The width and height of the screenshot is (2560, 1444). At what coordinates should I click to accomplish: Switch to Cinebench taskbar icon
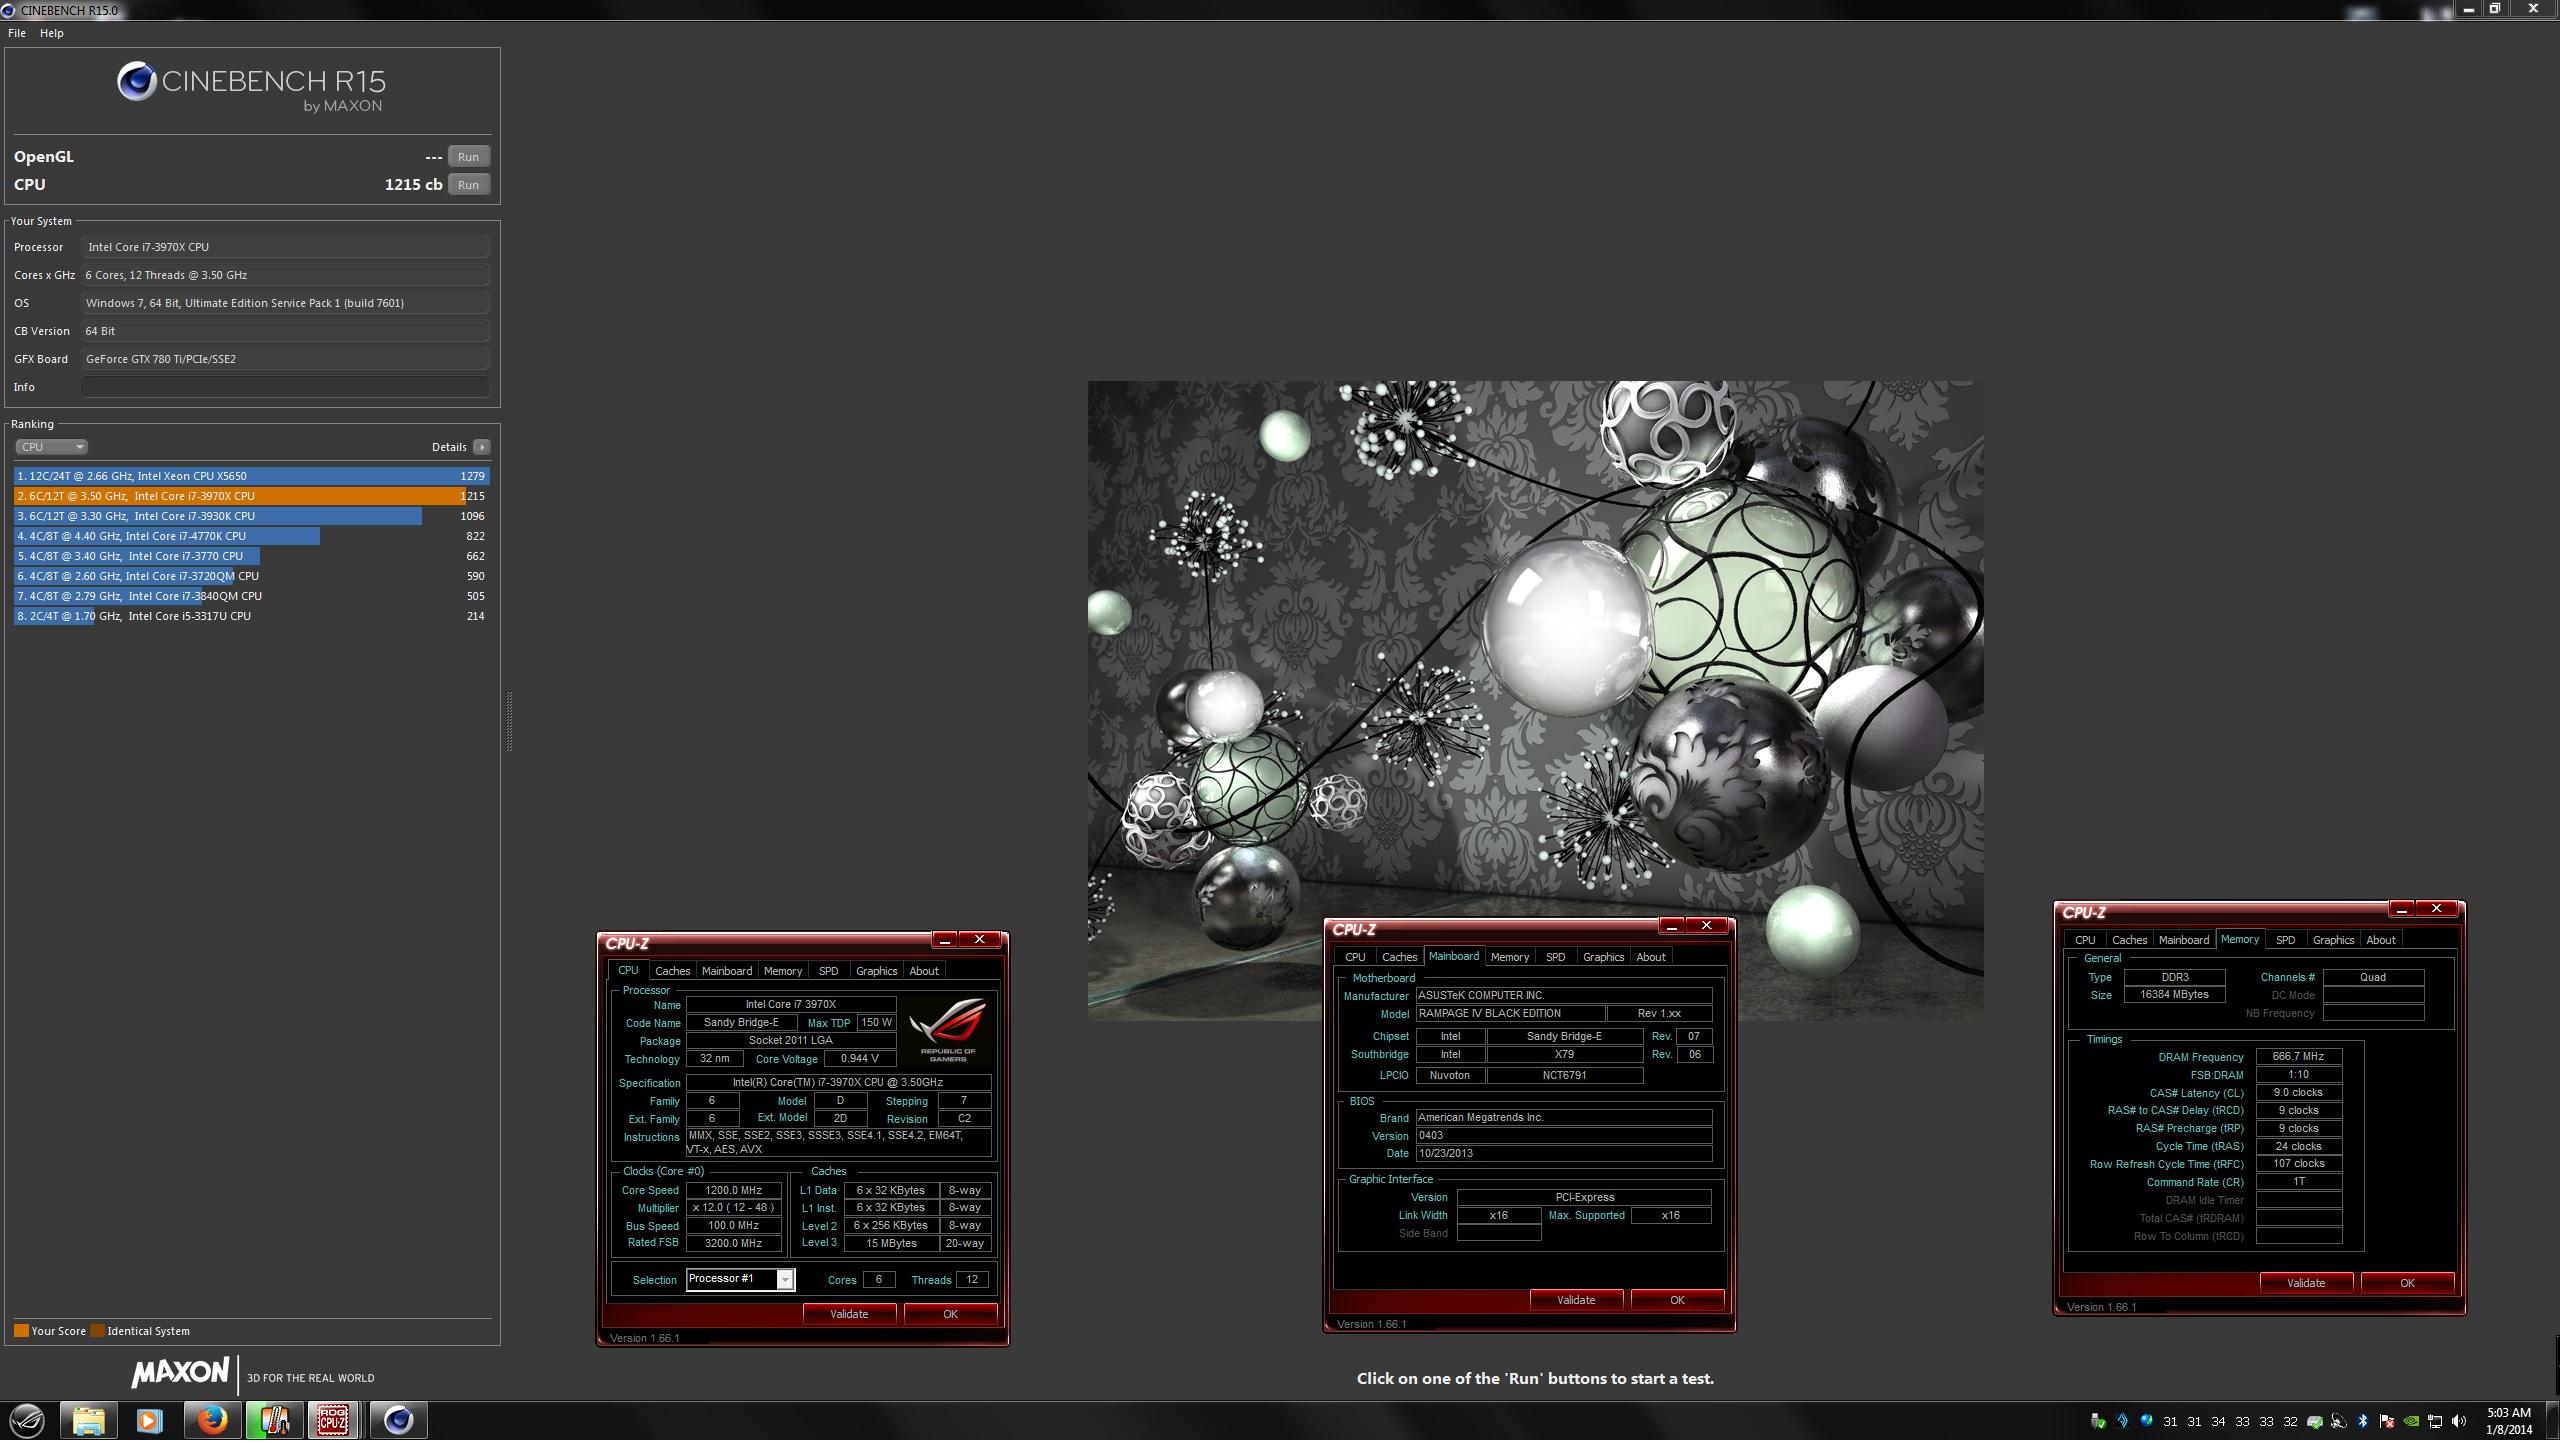point(399,1420)
